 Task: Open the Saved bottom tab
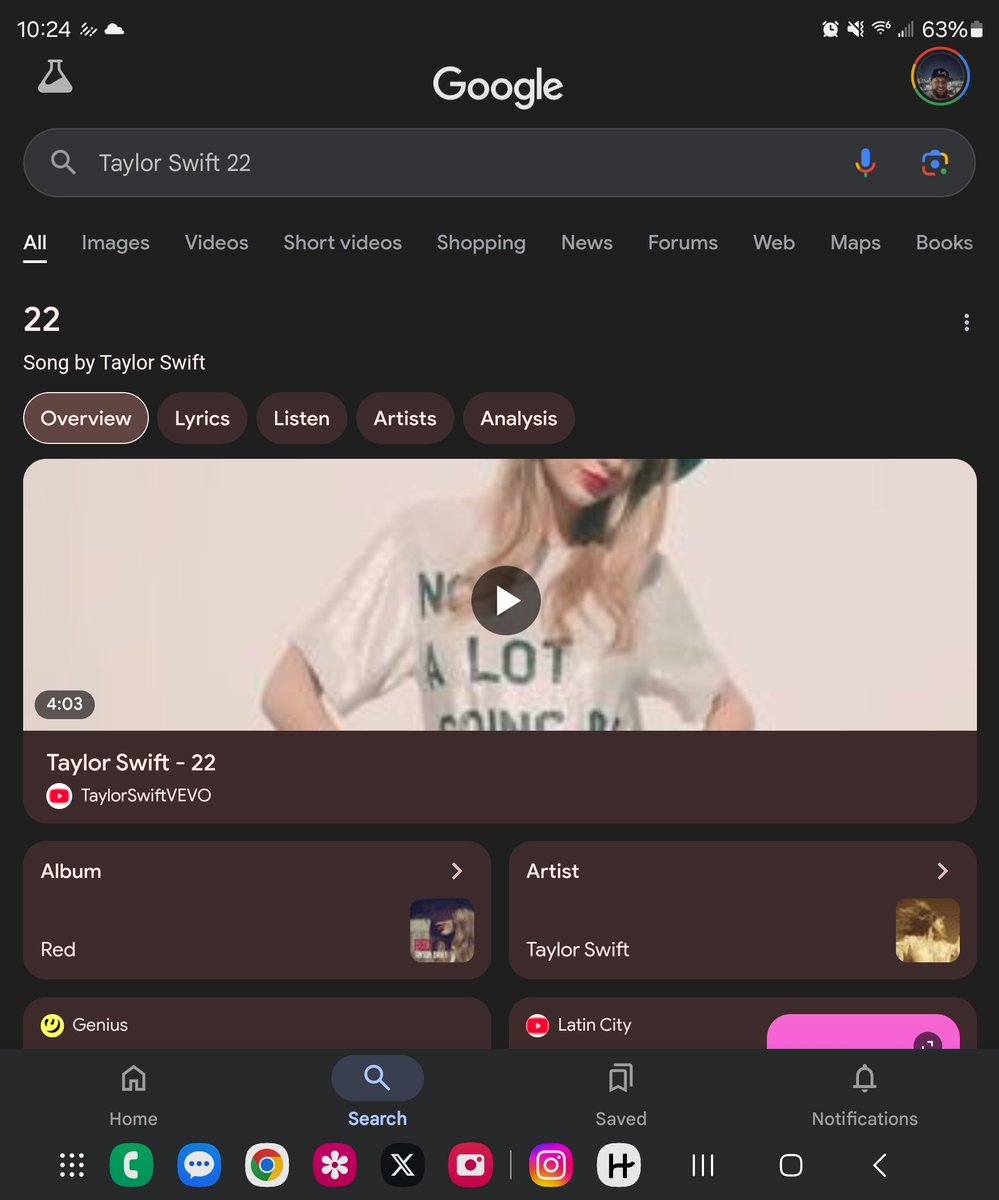(x=621, y=1094)
